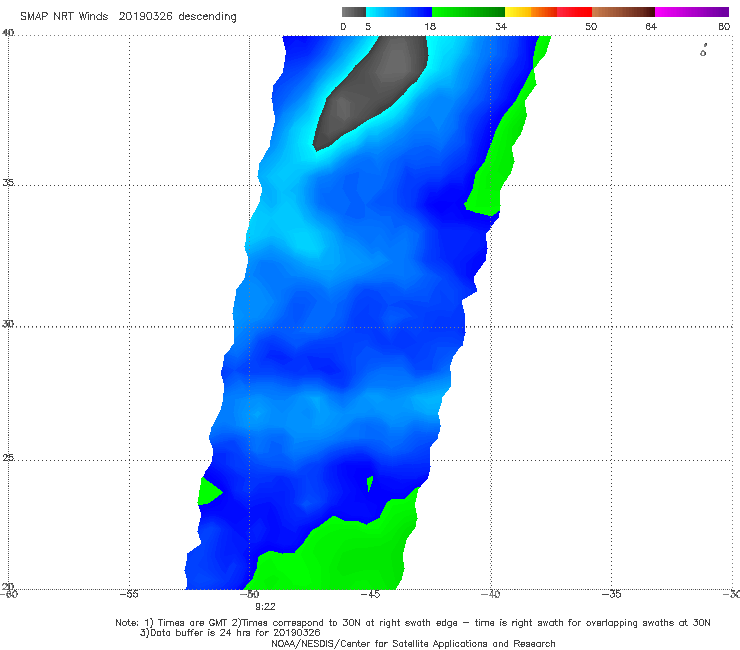Click the yellow-orange segment of the color bar
Image resolution: width=740 pixels, height=650 pixels.
coord(530,12)
